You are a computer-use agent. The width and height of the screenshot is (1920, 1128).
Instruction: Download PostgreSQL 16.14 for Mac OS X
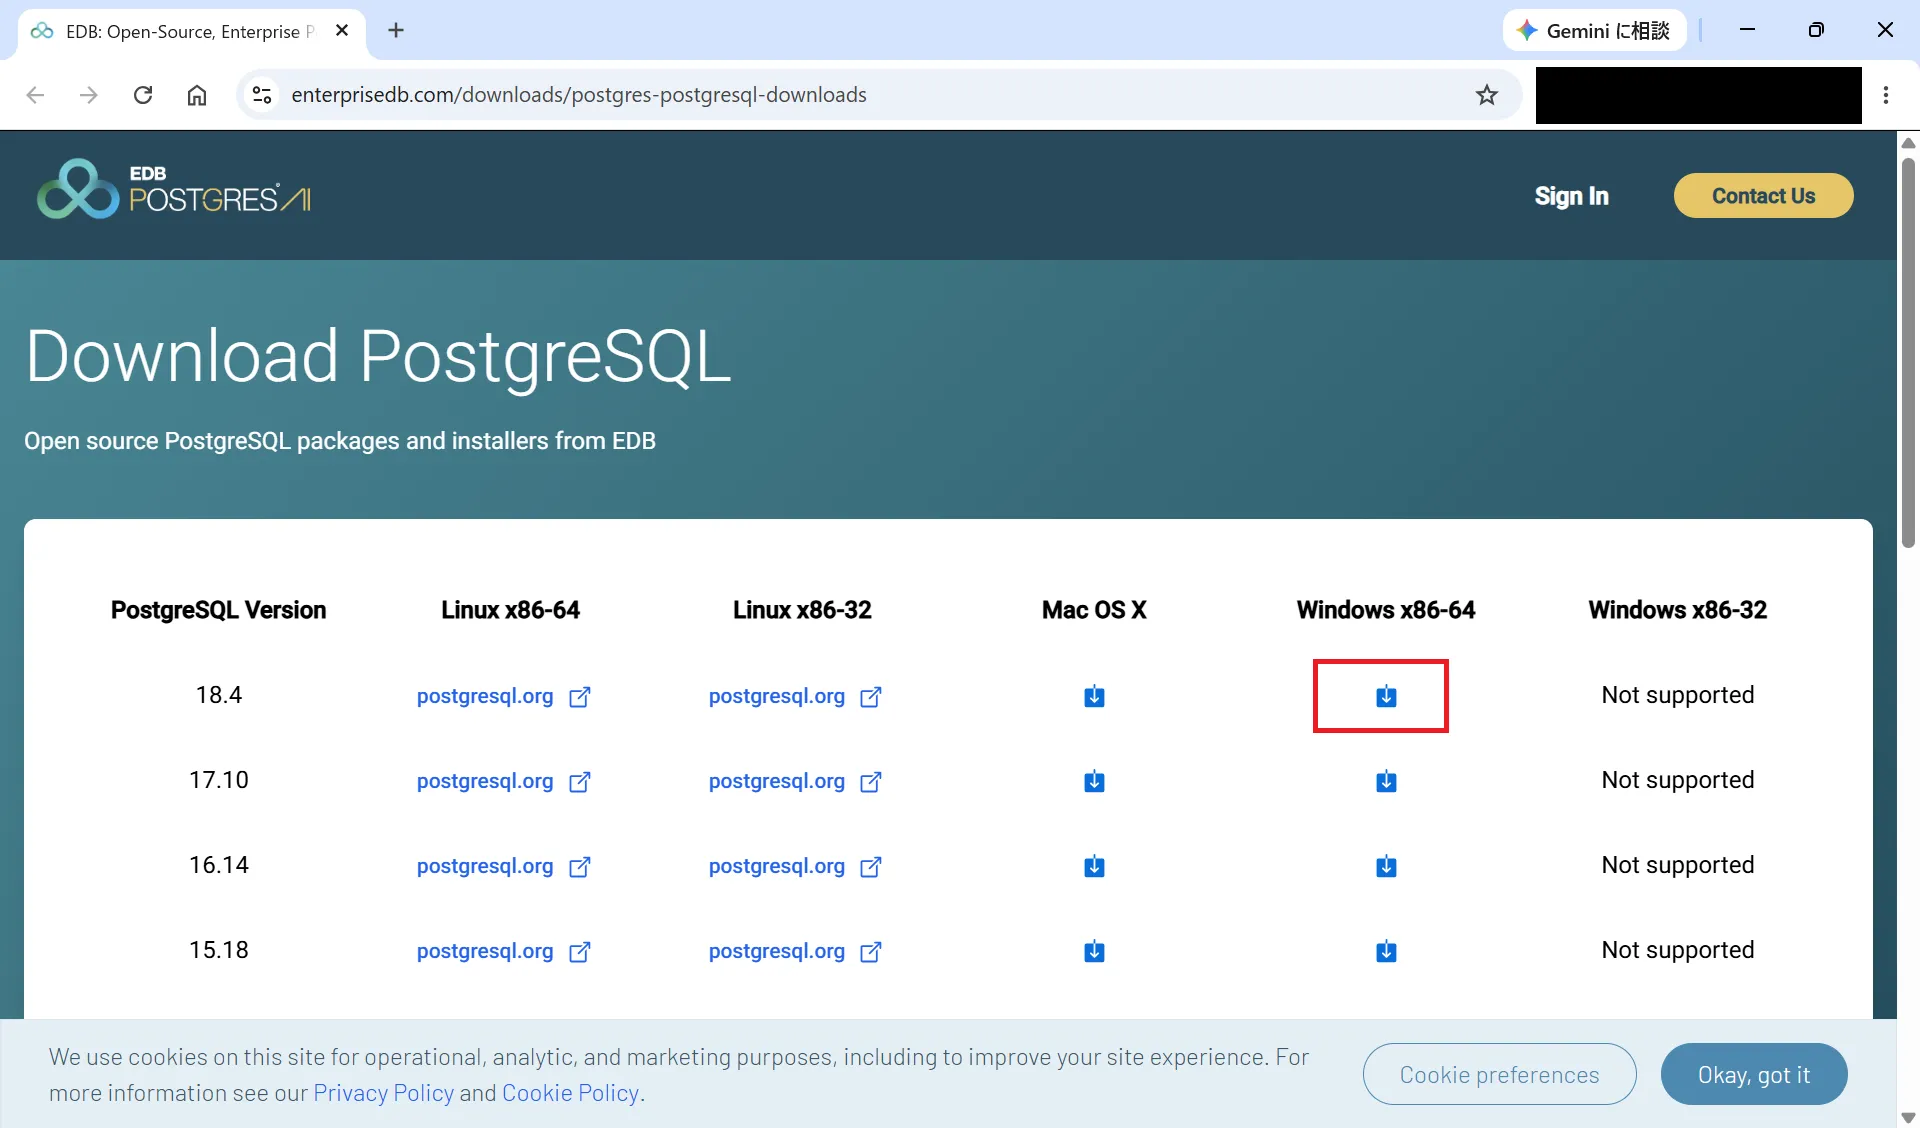[1094, 866]
